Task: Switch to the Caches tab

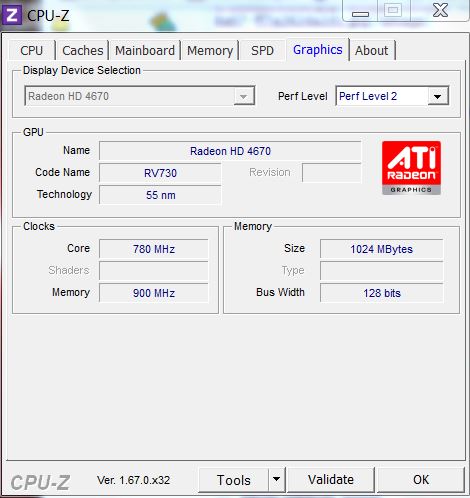Action: [x=82, y=51]
